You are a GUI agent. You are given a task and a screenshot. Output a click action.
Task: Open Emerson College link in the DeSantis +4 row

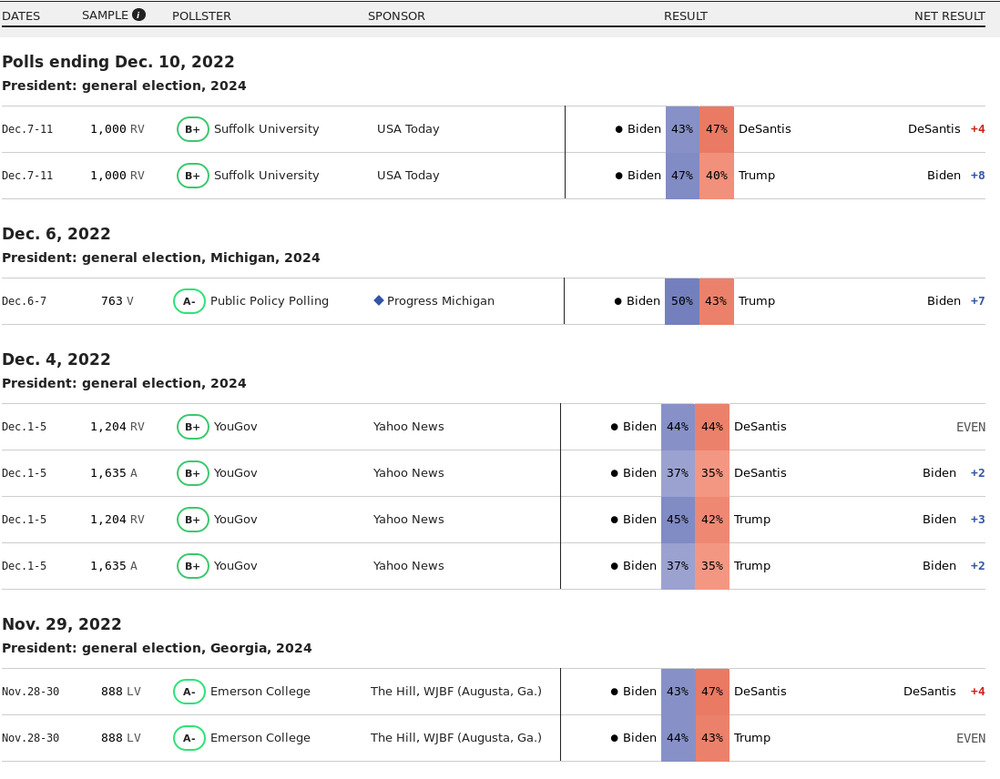click(260, 691)
